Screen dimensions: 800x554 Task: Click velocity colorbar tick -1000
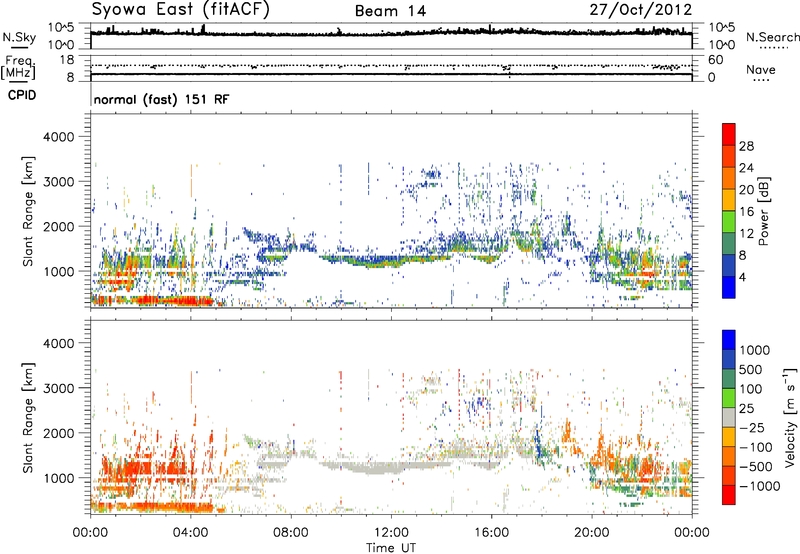[759, 486]
